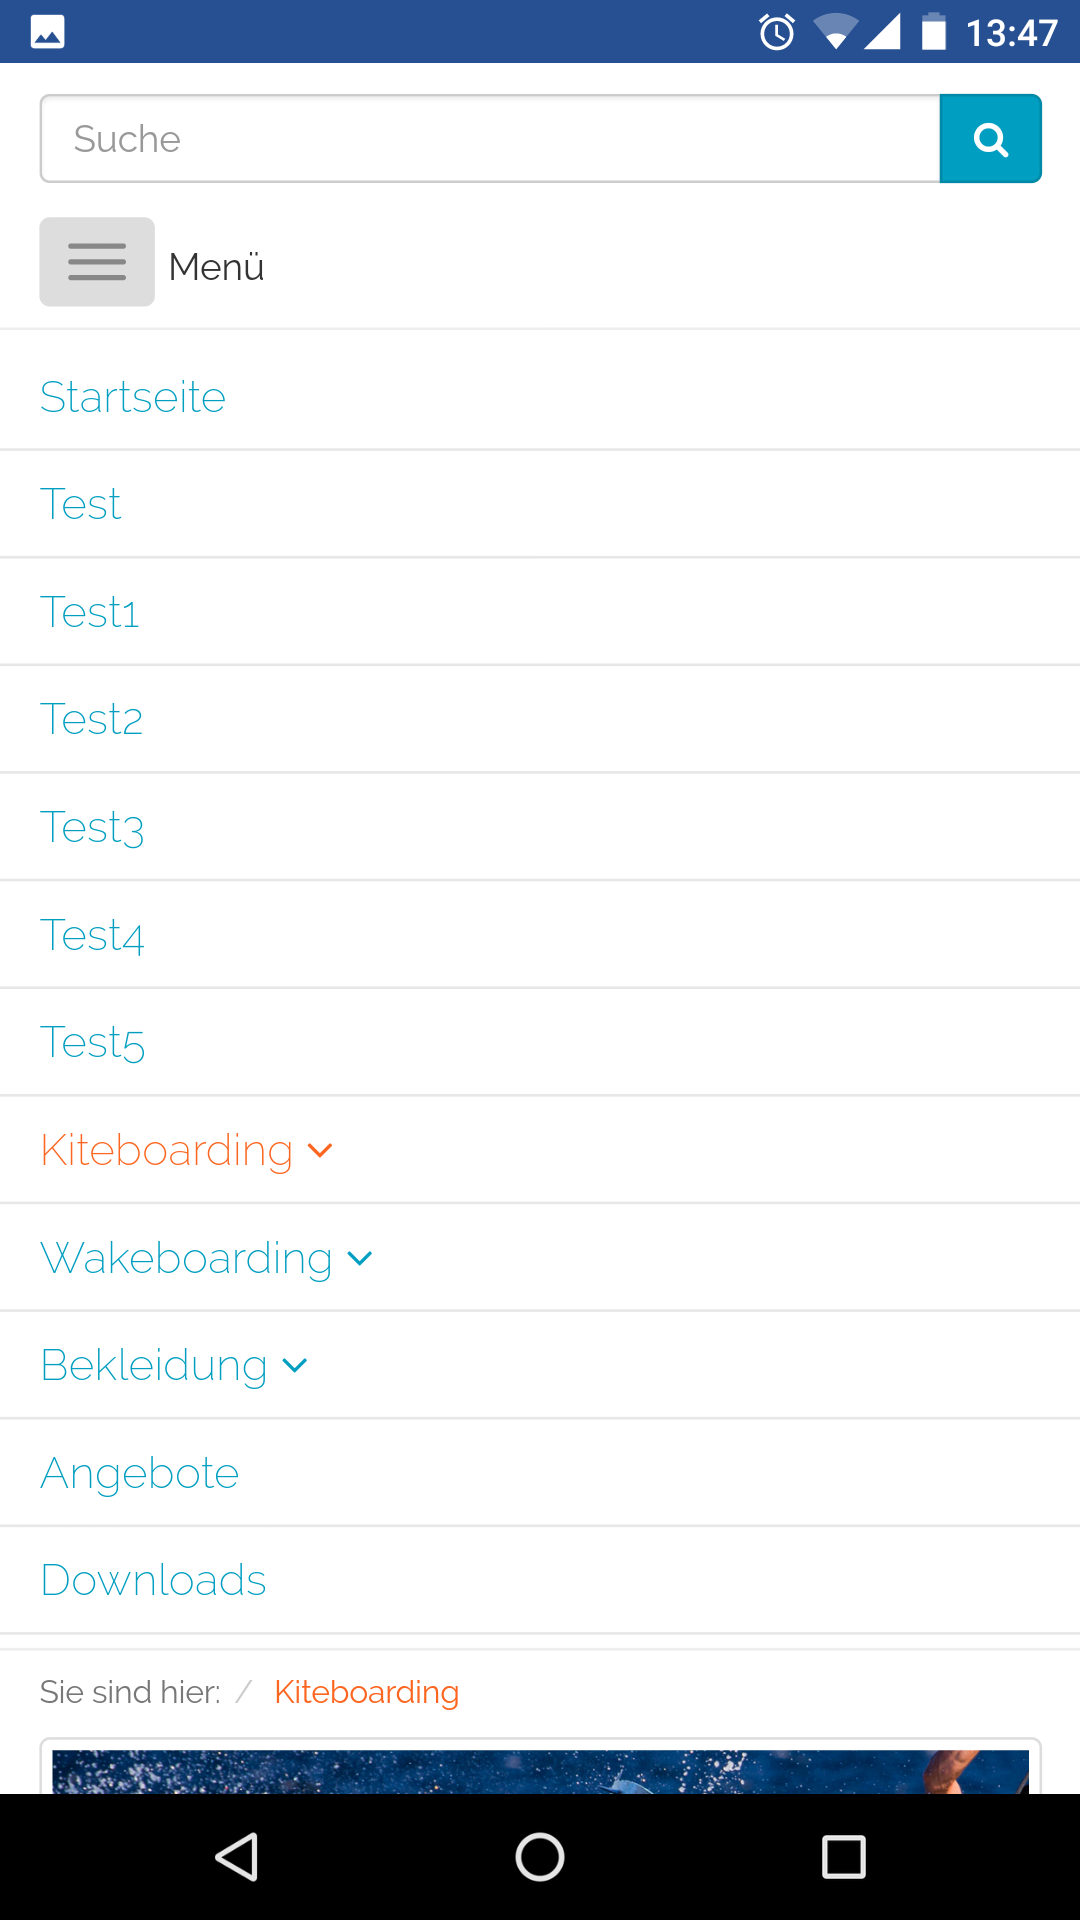Expand the Bekleidung submenu chevron
Screen dimensions: 1080x1920
295,1366
